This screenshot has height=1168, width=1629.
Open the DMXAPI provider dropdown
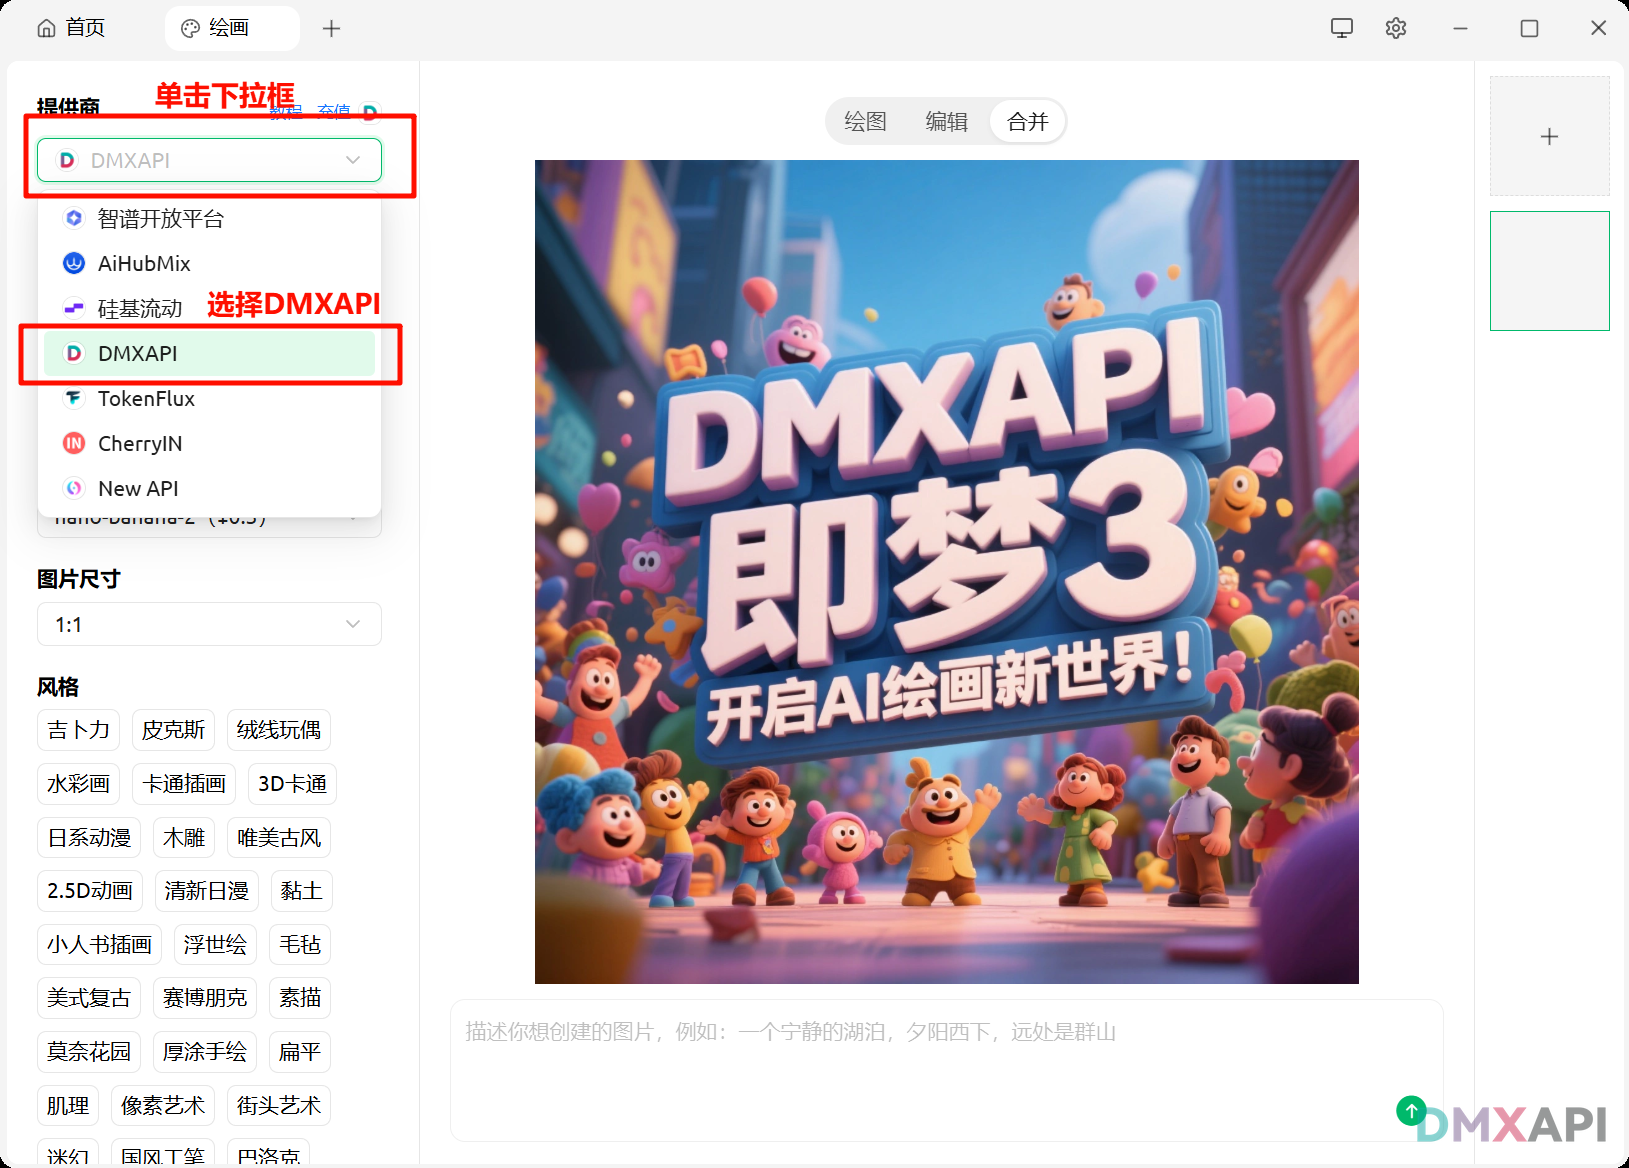tap(208, 160)
